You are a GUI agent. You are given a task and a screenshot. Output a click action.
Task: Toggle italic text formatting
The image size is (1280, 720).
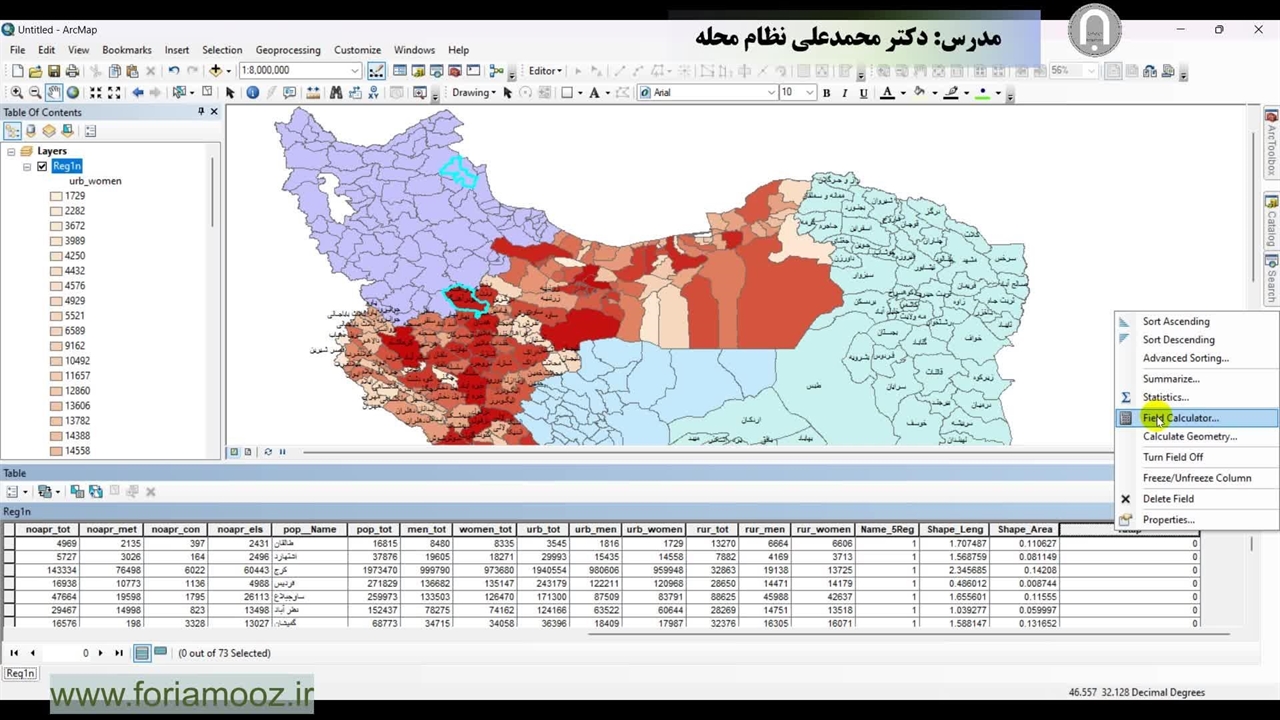tap(845, 93)
